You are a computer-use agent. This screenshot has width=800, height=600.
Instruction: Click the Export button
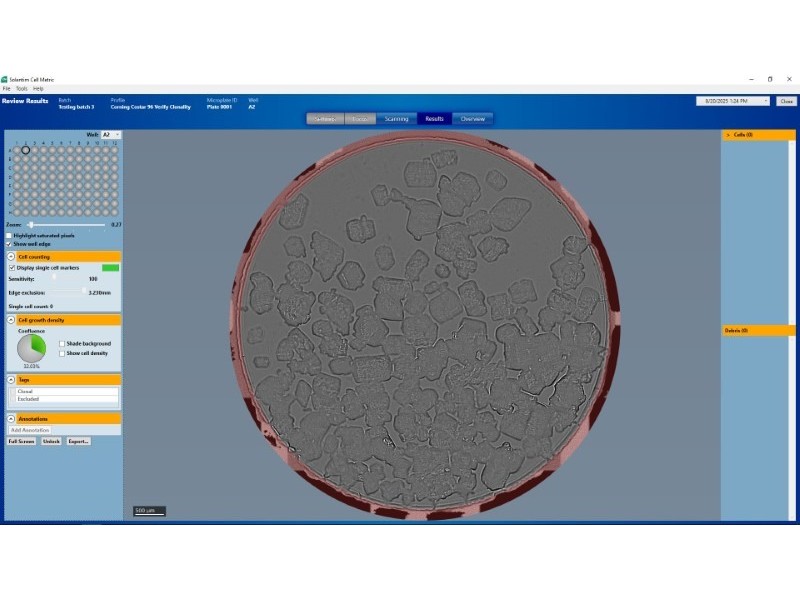click(79, 441)
